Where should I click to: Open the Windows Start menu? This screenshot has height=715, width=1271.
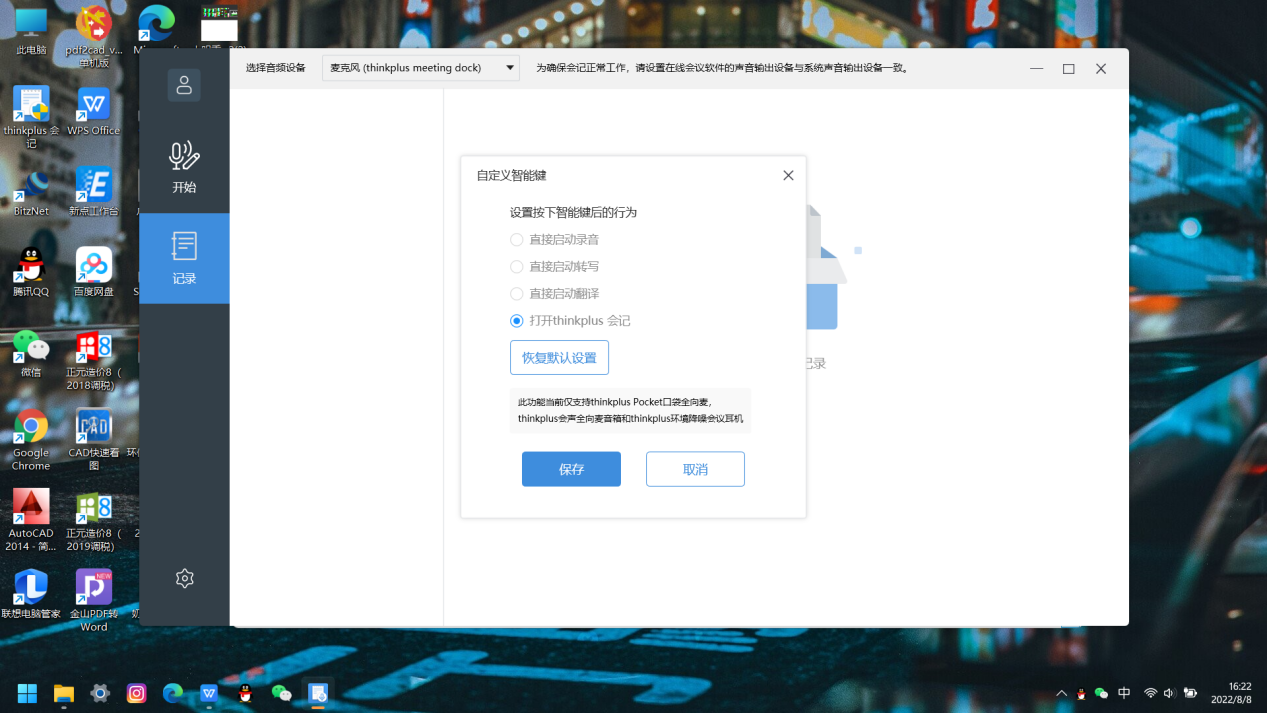pos(27,695)
